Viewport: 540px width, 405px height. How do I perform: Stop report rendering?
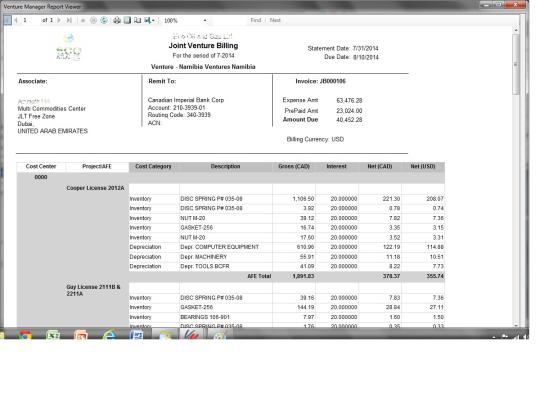tap(93, 20)
